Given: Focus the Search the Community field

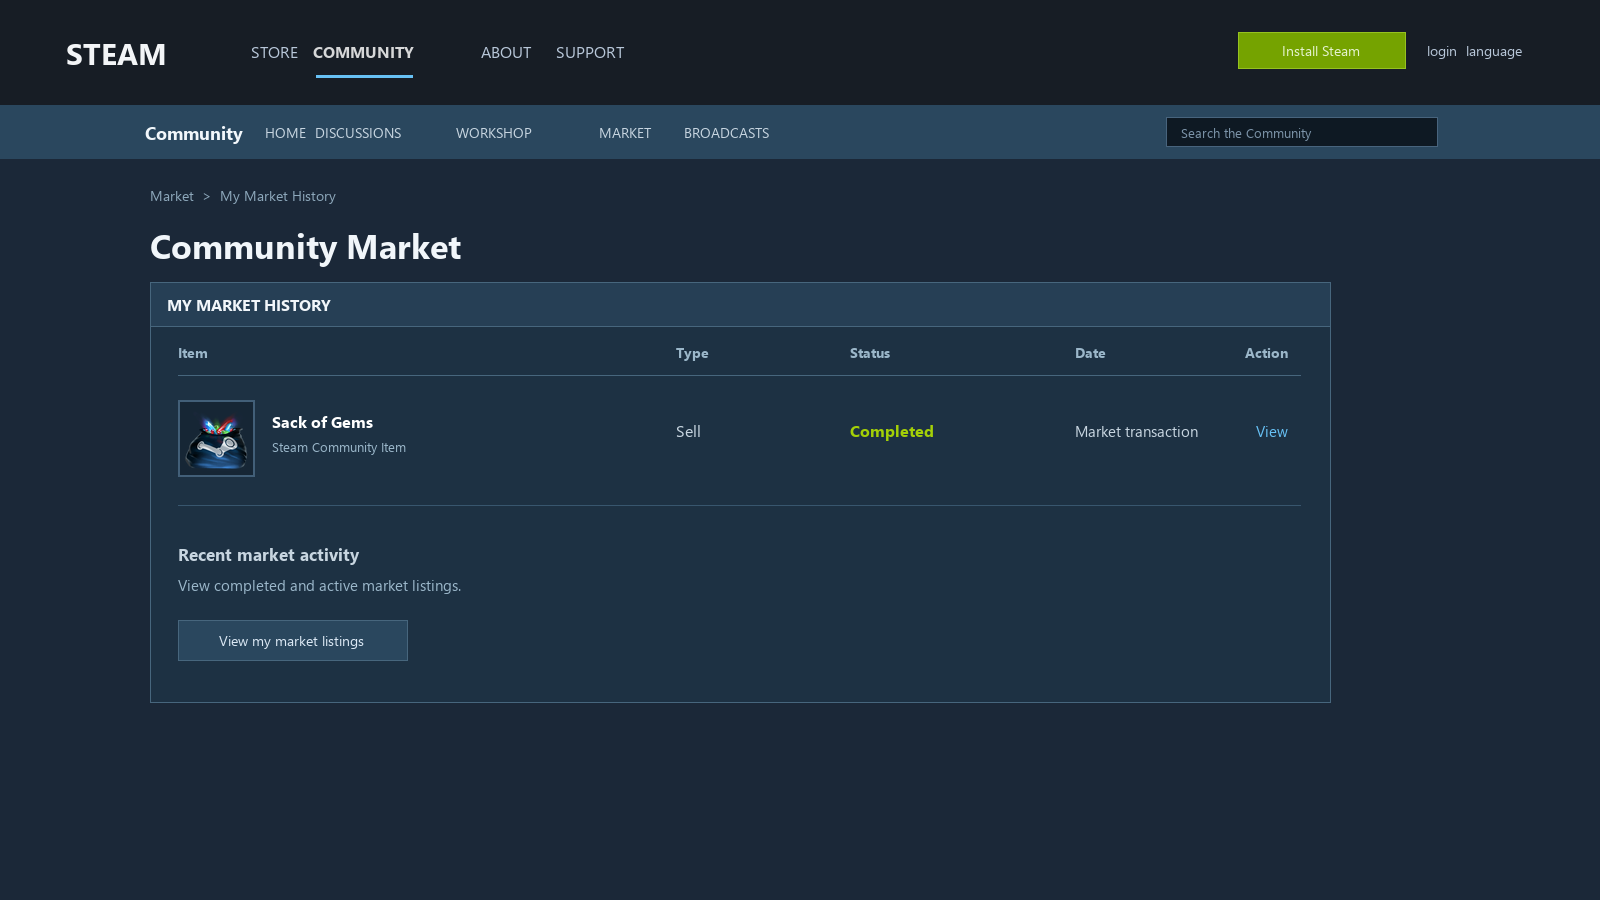Looking at the screenshot, I should pyautogui.click(x=1301, y=132).
